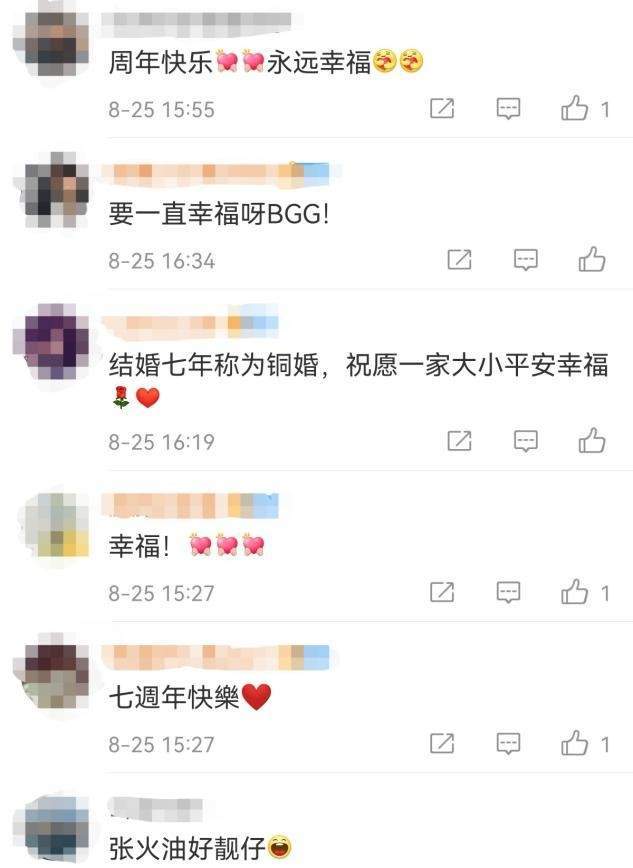Repost the 要一直幸福呀BGG comment
This screenshot has height=868, width=633.
click(459, 259)
